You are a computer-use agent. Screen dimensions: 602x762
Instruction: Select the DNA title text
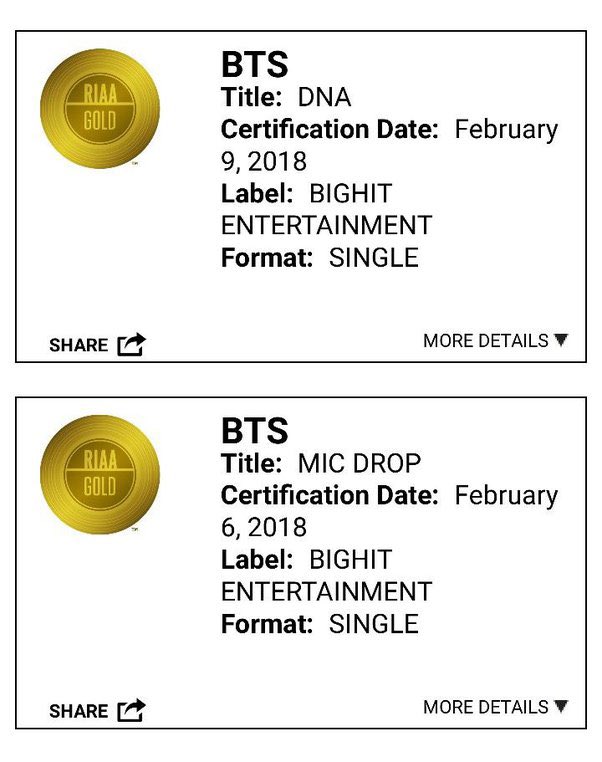(x=324, y=97)
